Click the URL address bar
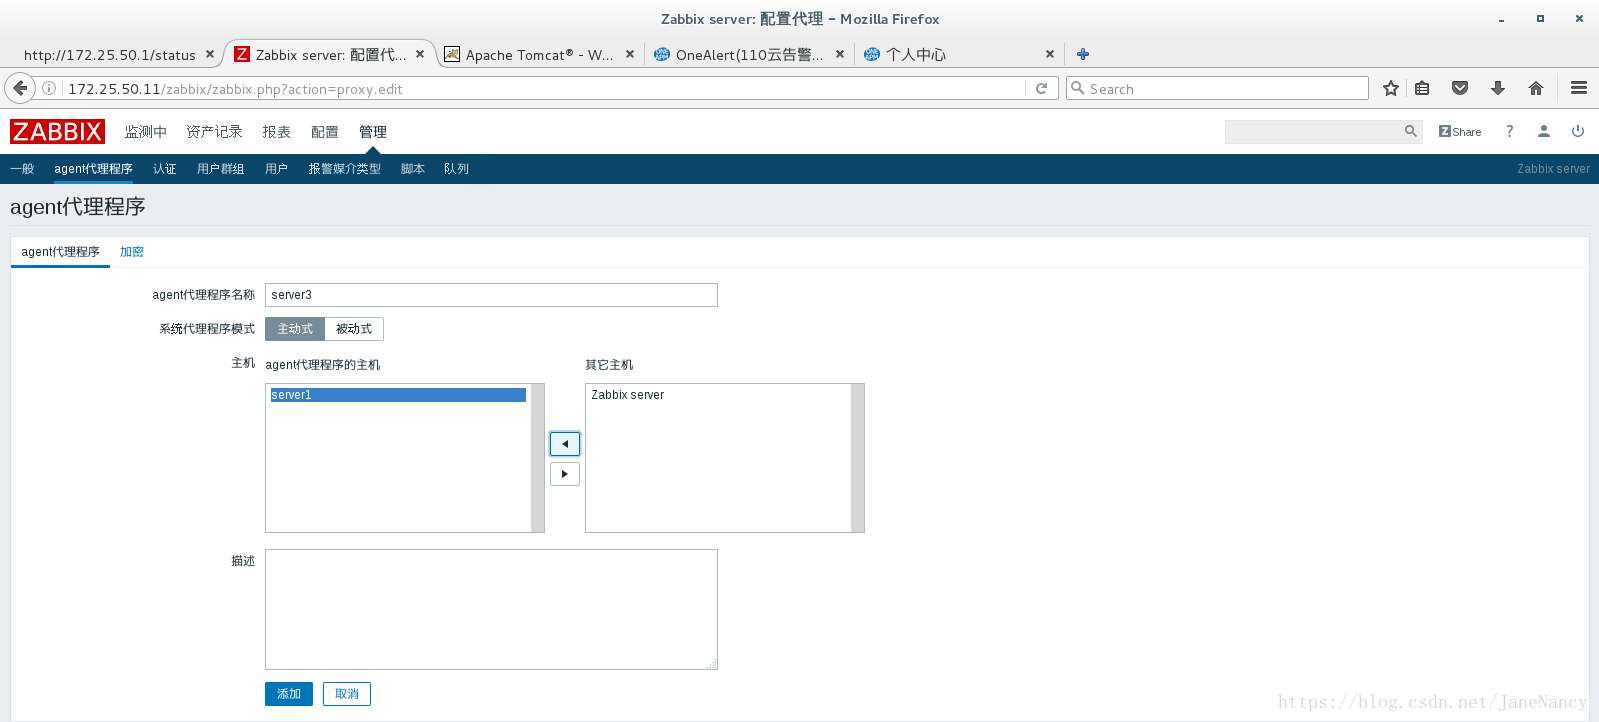The image size is (1599, 722). click(x=544, y=88)
